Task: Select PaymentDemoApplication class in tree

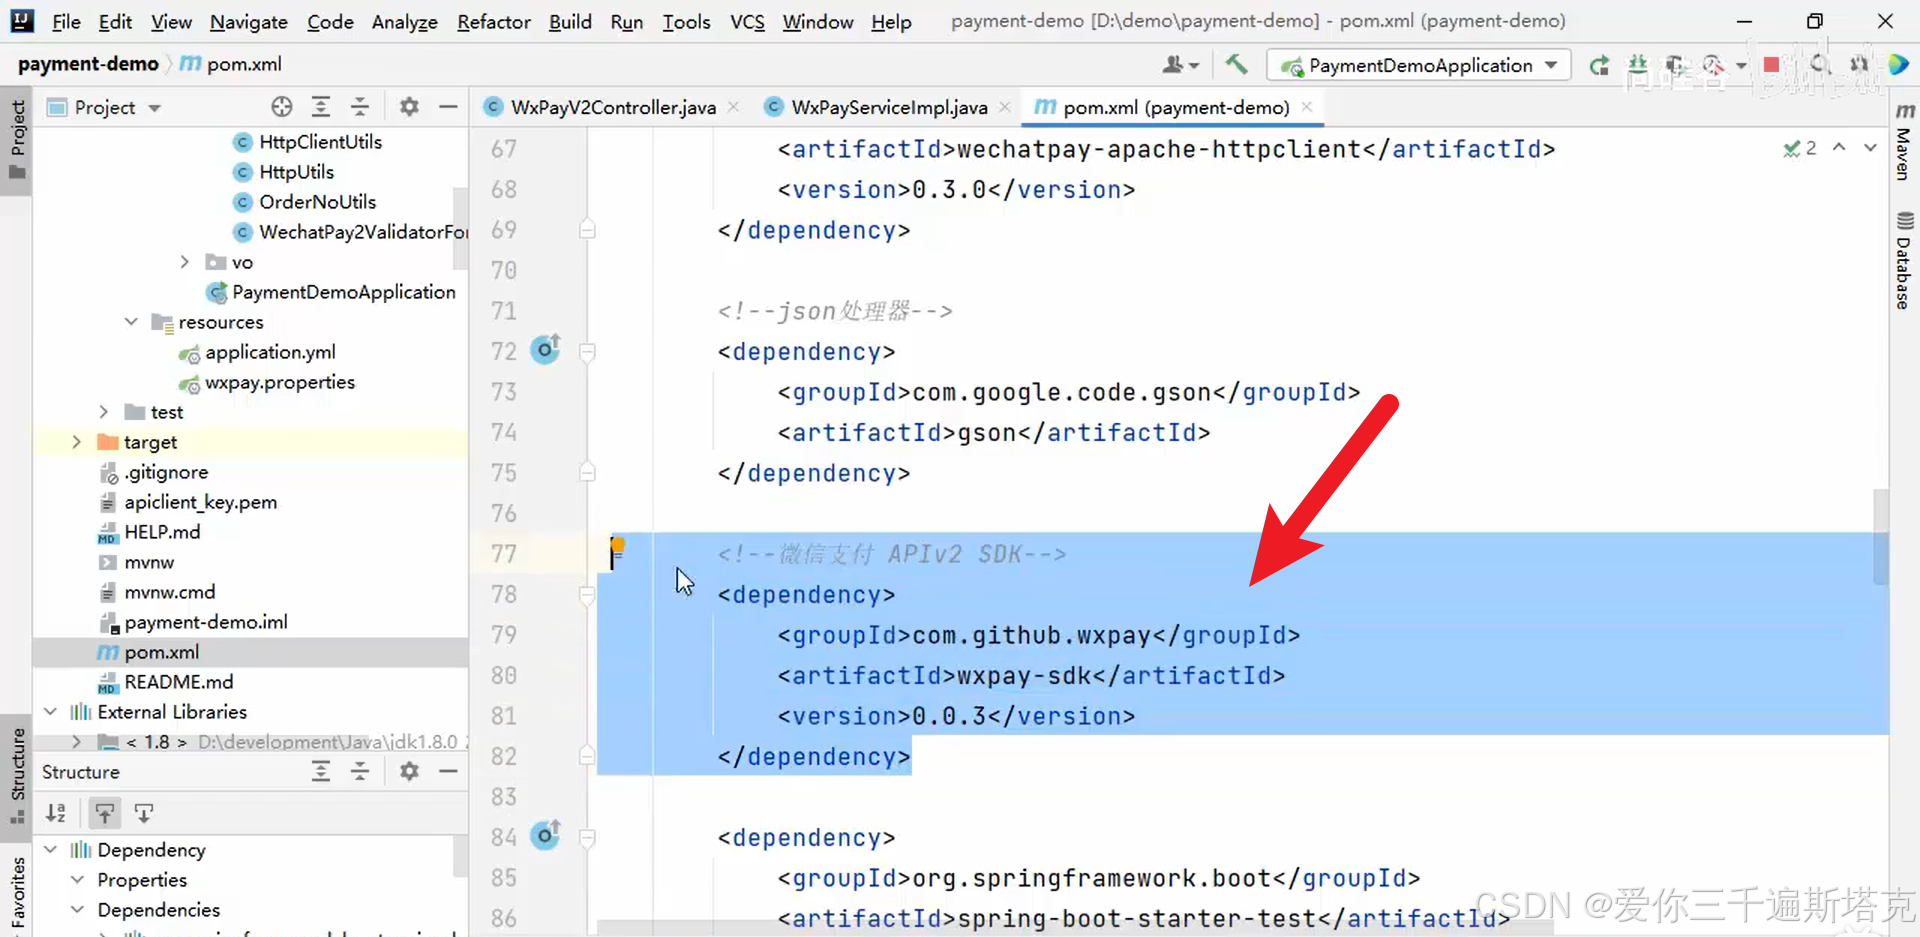Action: pos(343,292)
